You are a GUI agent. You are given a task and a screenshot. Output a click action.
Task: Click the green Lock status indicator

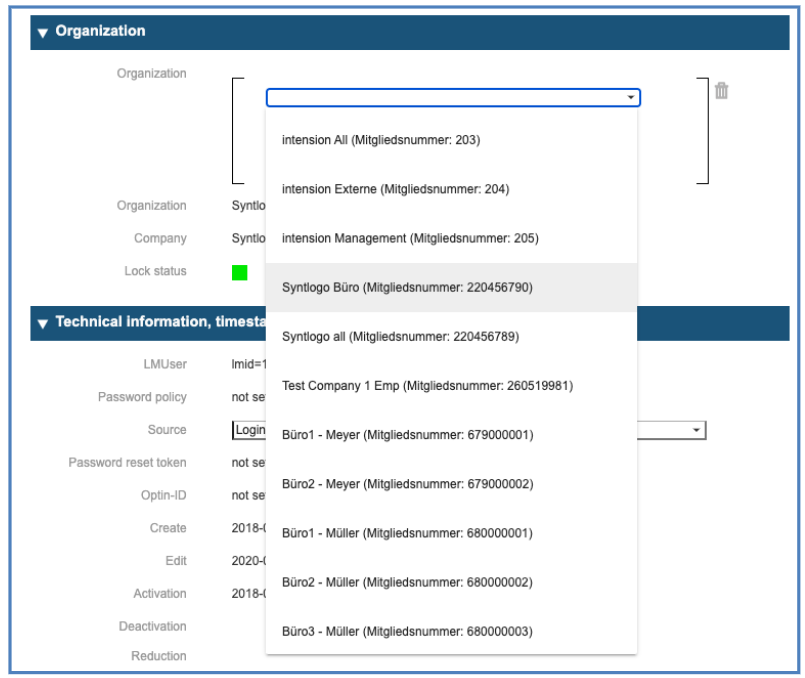pos(240,272)
